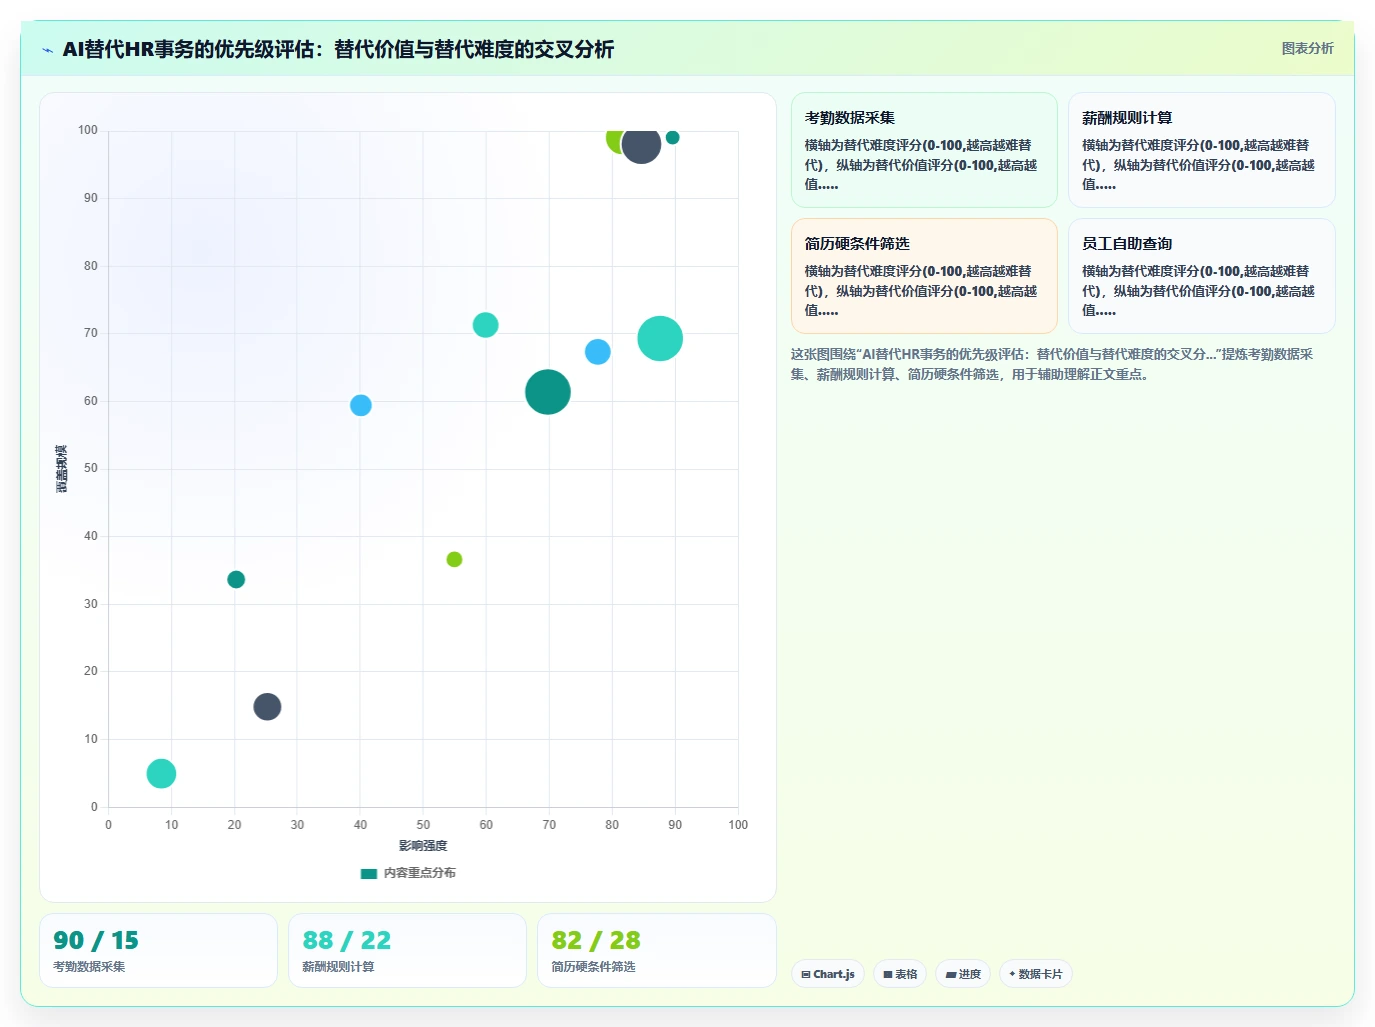Click the summary paragraph starting 这张图围绕

click(1052, 364)
